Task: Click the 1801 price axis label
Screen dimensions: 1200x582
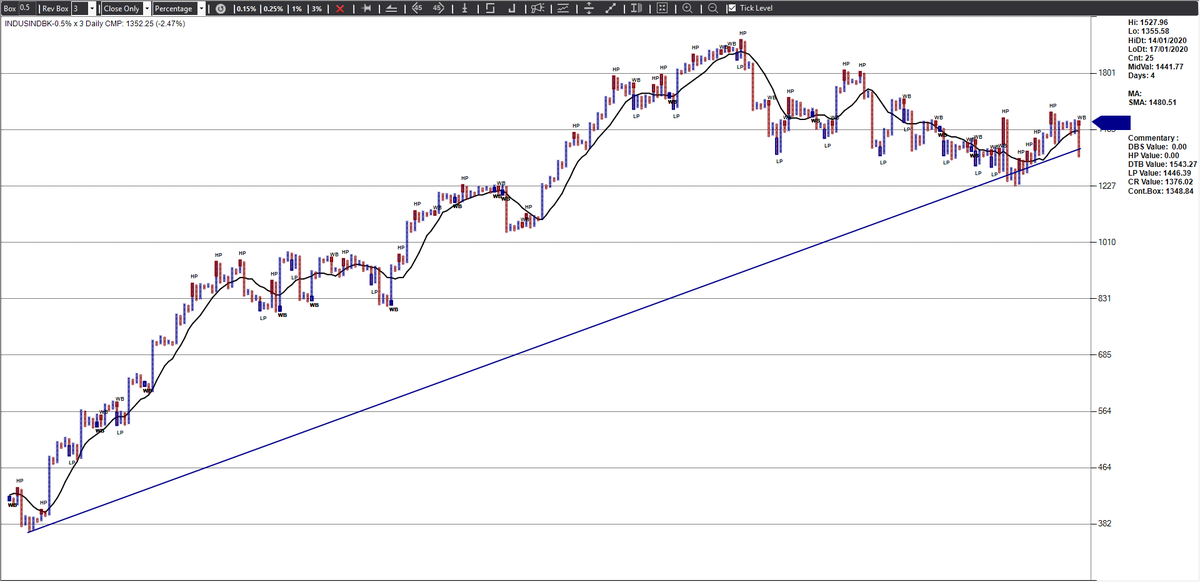Action: pyautogui.click(x=1106, y=73)
